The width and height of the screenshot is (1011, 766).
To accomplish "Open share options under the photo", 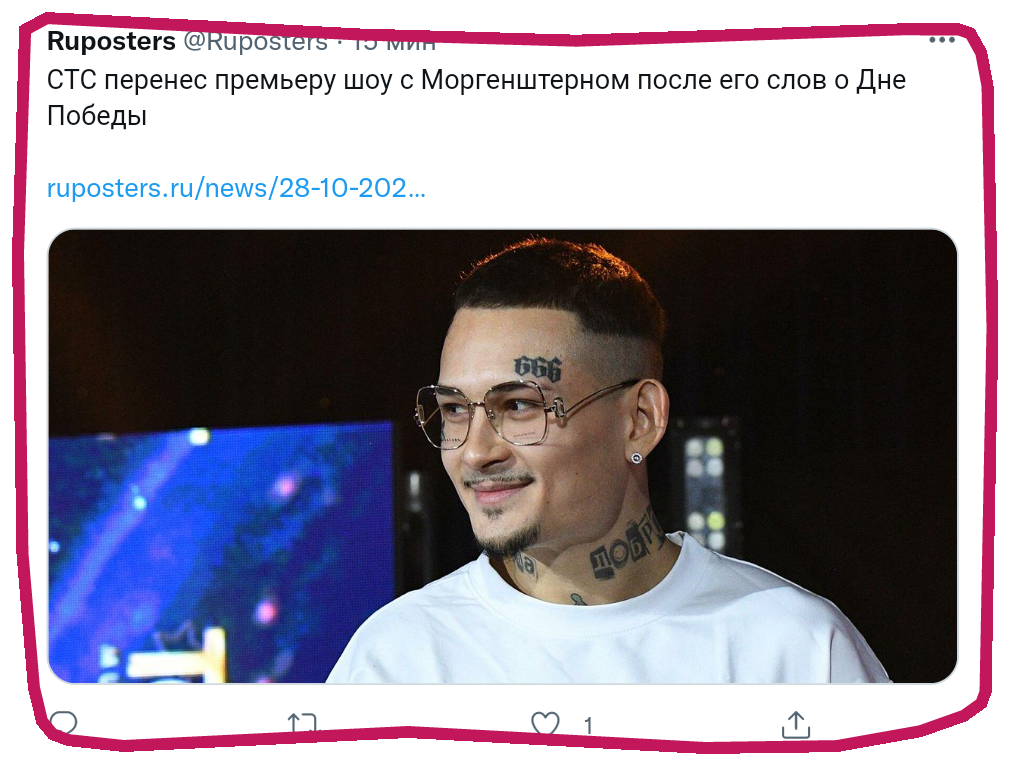I will click(795, 724).
